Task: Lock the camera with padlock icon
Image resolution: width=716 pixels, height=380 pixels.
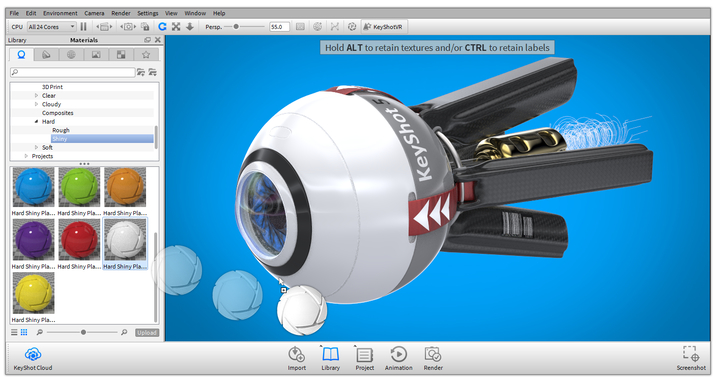Action: pyautogui.click(x=145, y=27)
